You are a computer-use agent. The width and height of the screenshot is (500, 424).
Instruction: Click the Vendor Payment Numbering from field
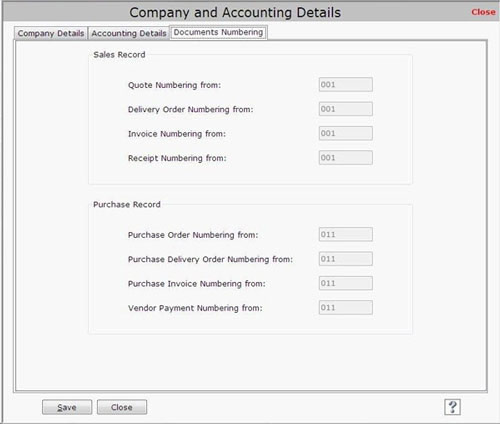pyautogui.click(x=346, y=307)
